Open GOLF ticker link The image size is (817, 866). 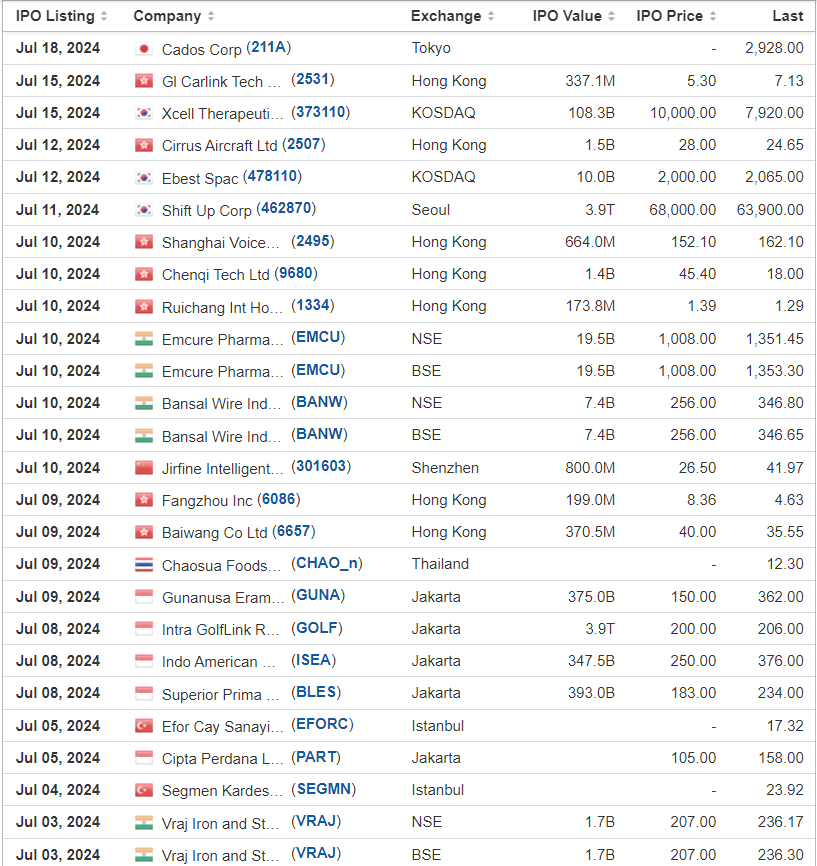click(x=317, y=628)
